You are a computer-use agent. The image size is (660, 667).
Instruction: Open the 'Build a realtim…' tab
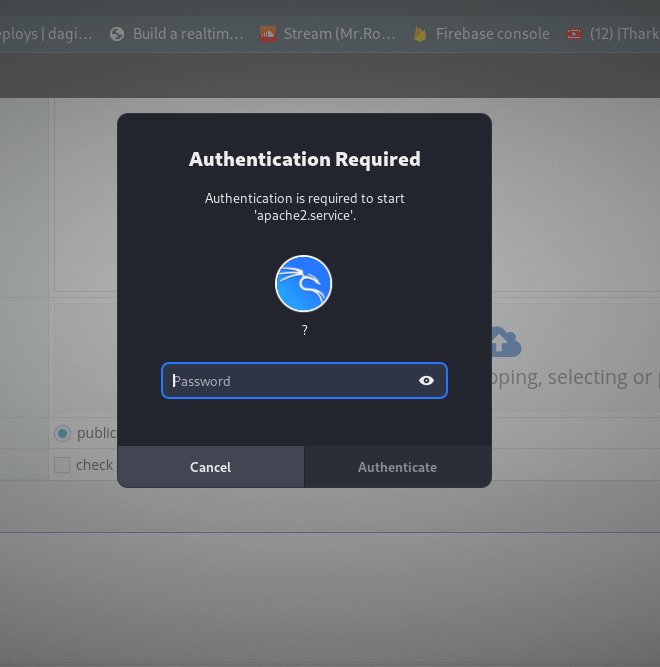(x=188, y=34)
